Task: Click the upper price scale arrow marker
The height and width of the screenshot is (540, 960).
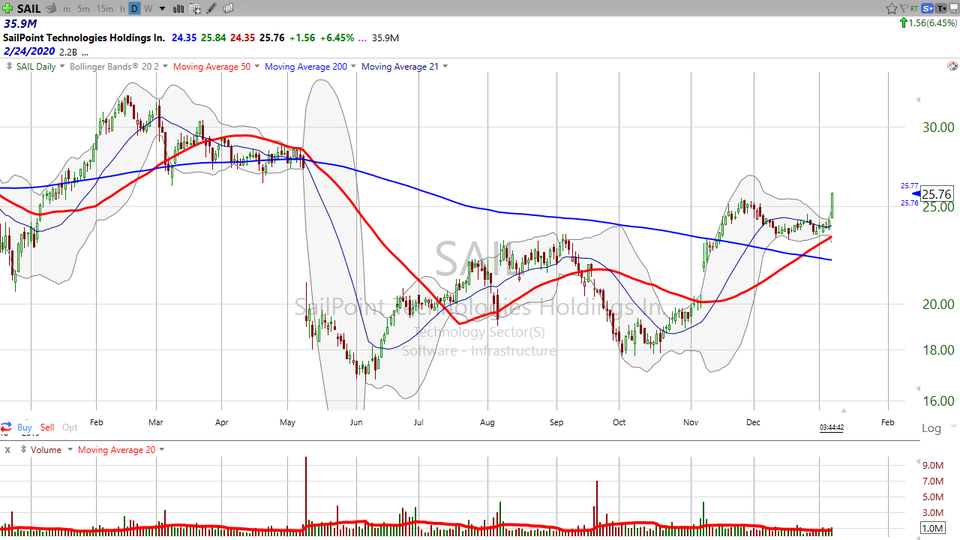Action: pyautogui.click(x=918, y=100)
